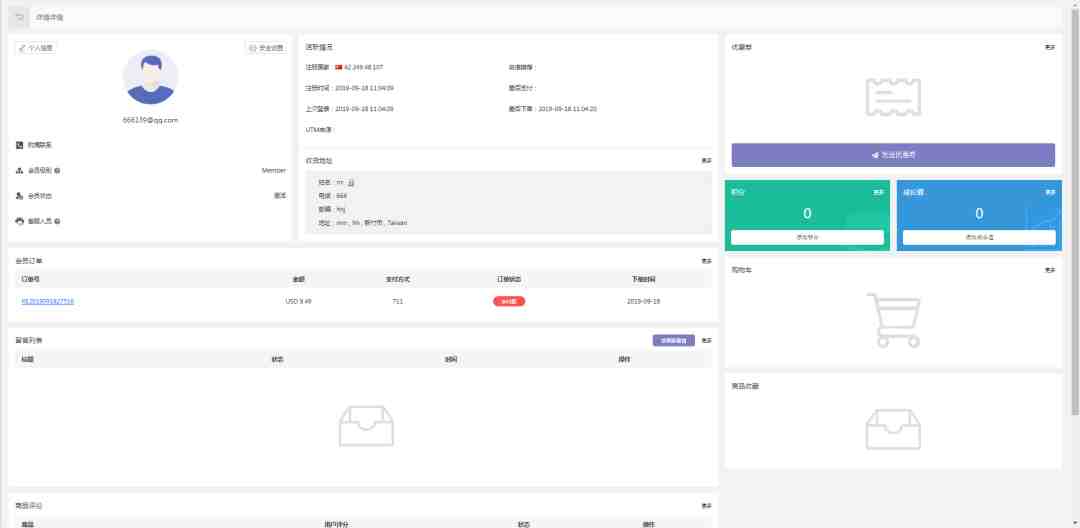The image size is (1080, 528).
Task: Open the security settings button on profile card
Action: click(266, 48)
